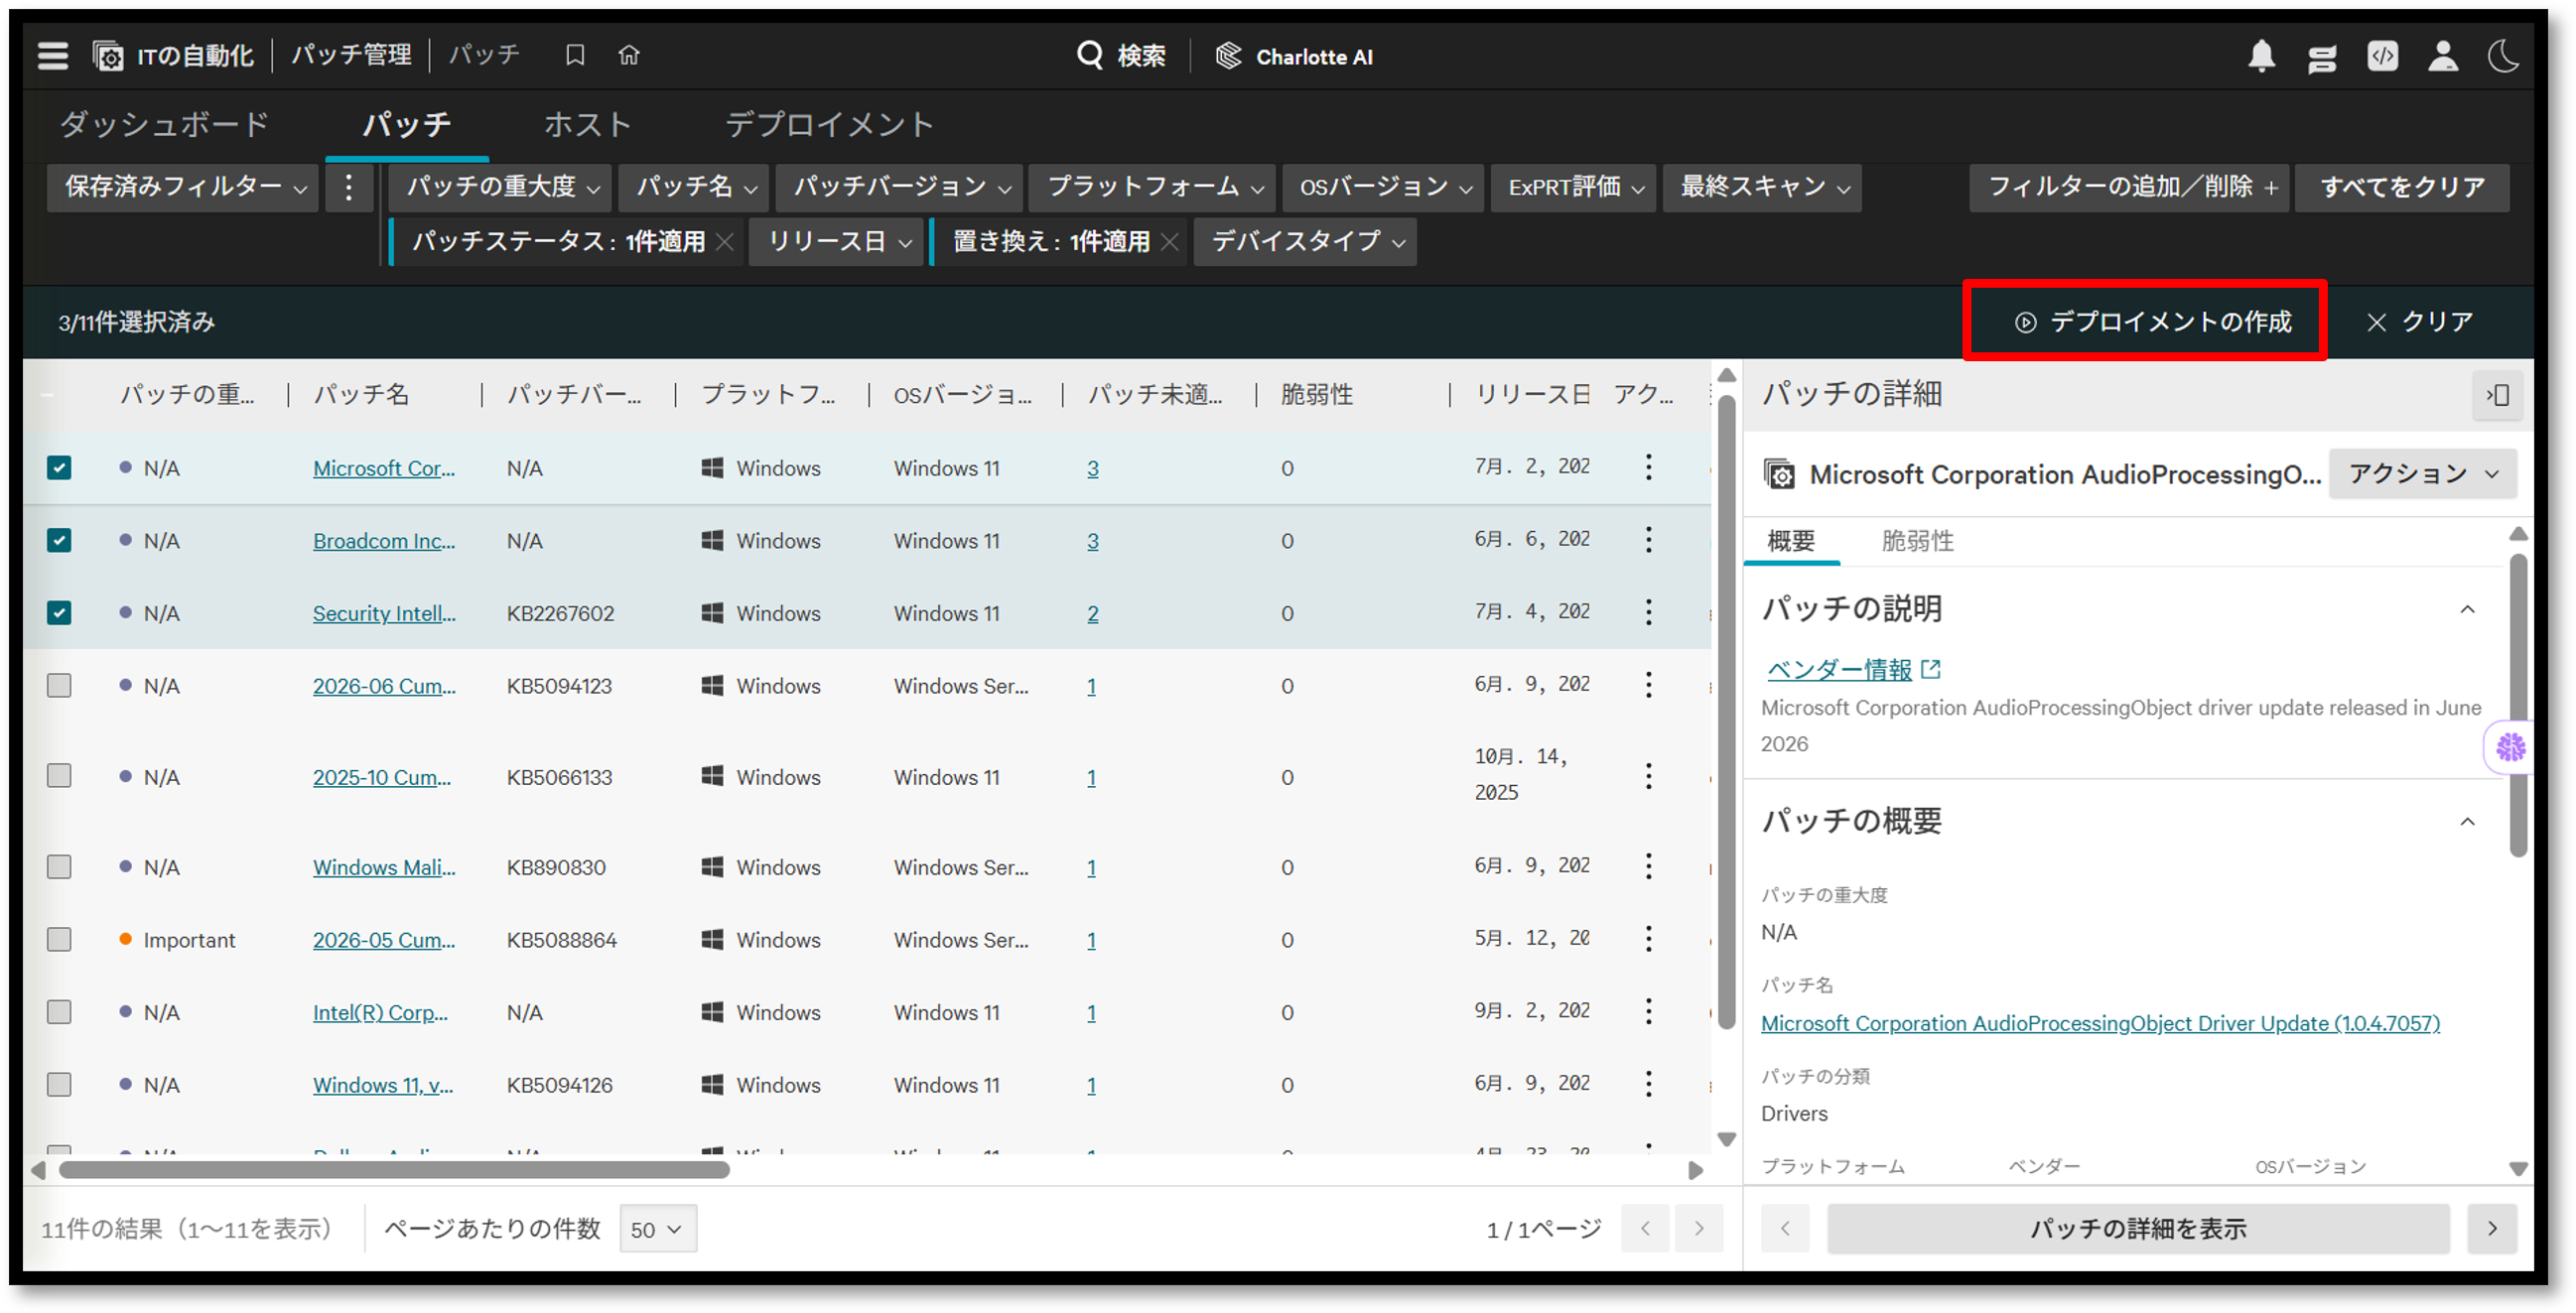The height and width of the screenshot is (1313, 2576).
Task: Check the Important 2026-05 Cum... row
Action: (x=59, y=939)
